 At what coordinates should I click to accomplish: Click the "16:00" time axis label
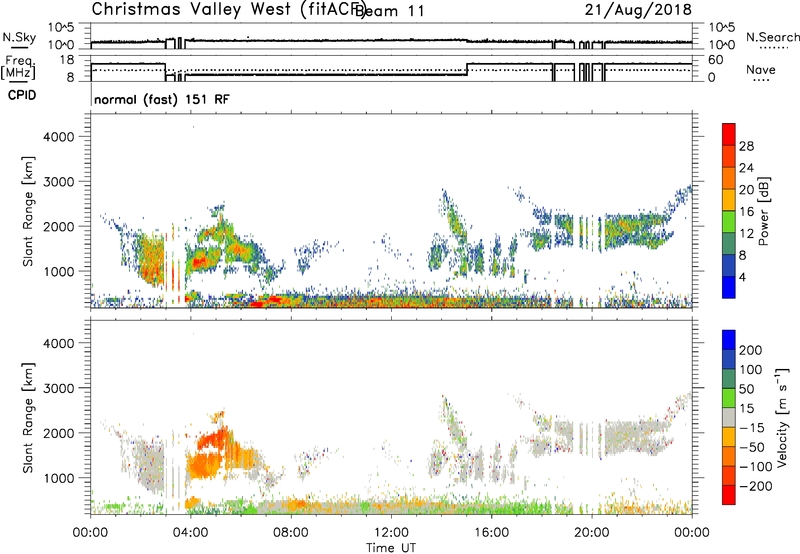click(491, 533)
